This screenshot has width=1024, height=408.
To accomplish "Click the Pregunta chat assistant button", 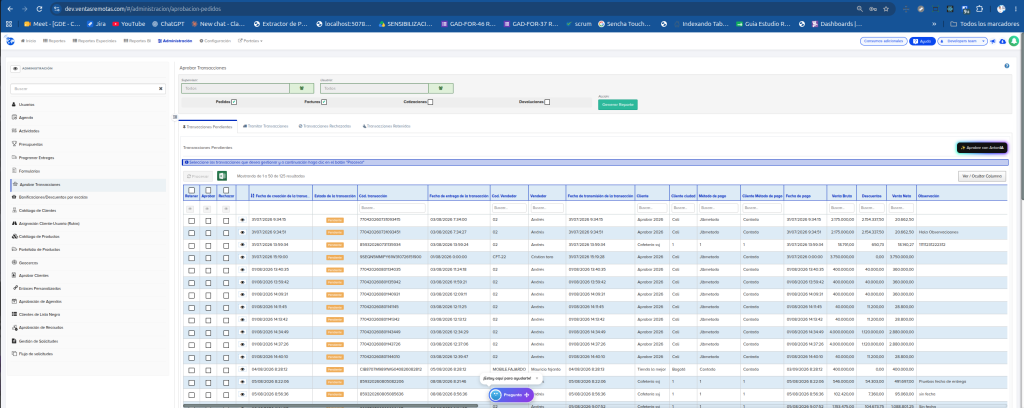I will tap(512, 395).
